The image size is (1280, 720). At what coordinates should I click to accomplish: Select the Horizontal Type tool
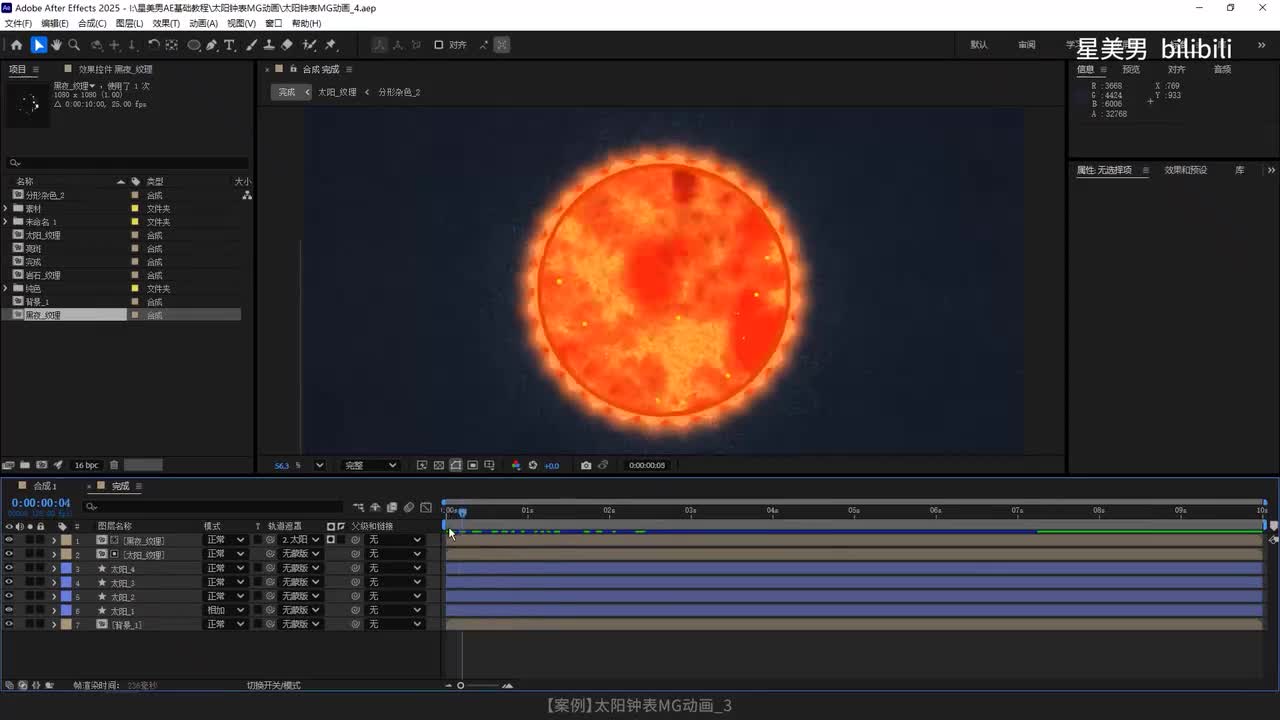pyautogui.click(x=229, y=45)
